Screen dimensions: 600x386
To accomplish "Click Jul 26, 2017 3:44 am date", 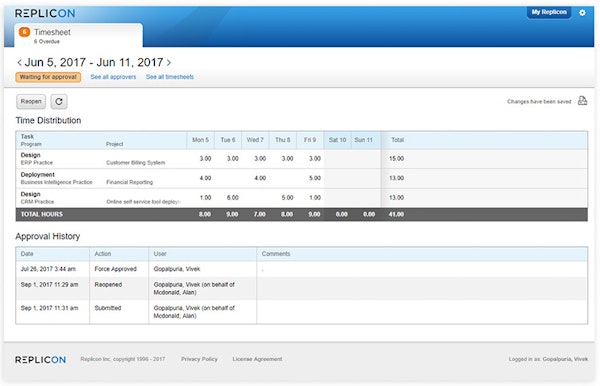I will click(48, 269).
